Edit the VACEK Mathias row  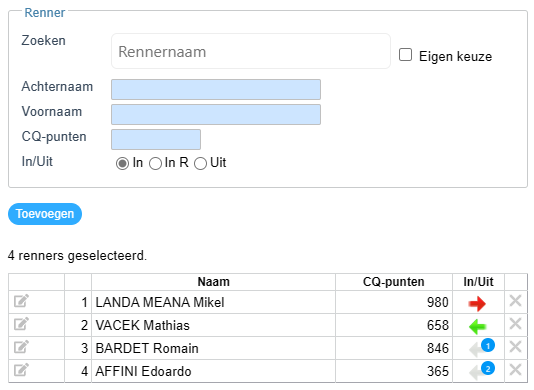pos(21,324)
